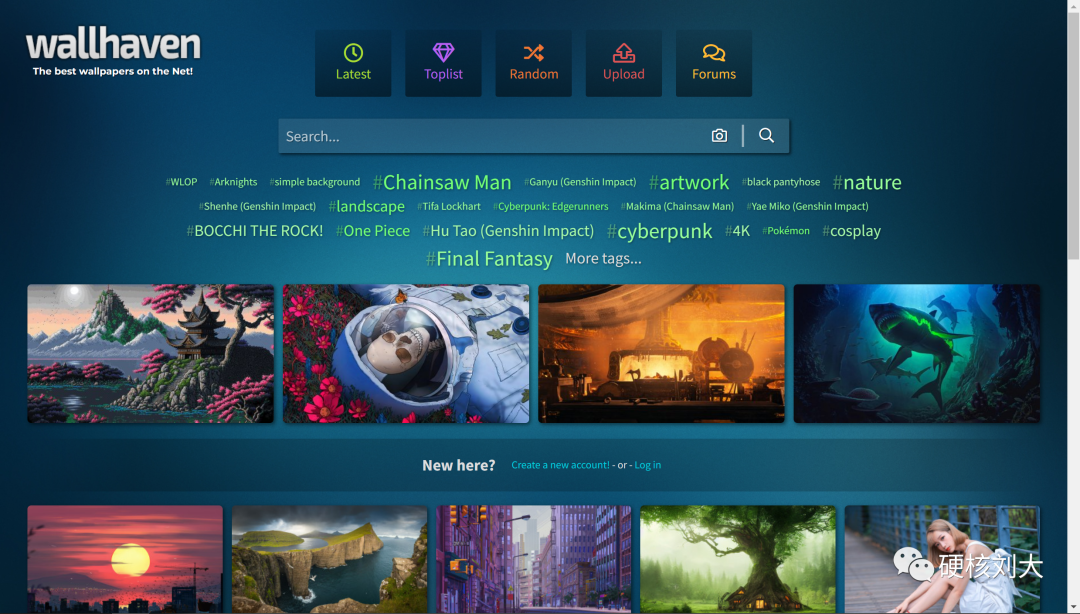Click the page vertical scrollbar thumb
Image resolution: width=1080 pixels, height=614 pixels.
(x=1073, y=136)
